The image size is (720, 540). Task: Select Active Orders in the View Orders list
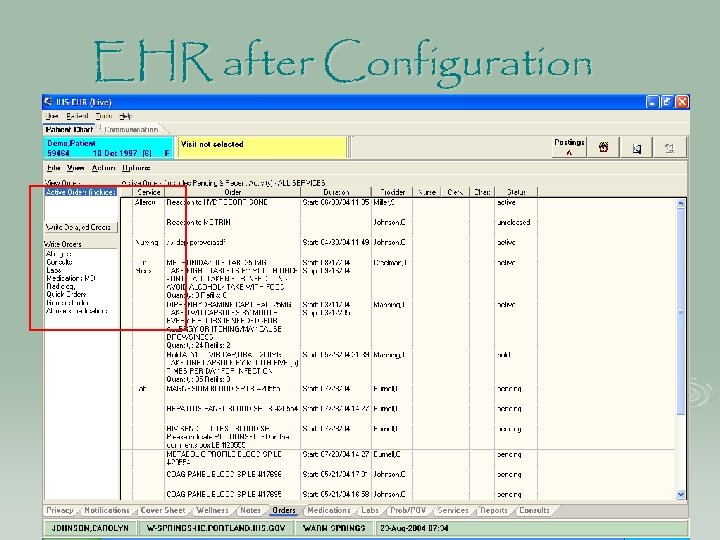pyautogui.click(x=81, y=192)
